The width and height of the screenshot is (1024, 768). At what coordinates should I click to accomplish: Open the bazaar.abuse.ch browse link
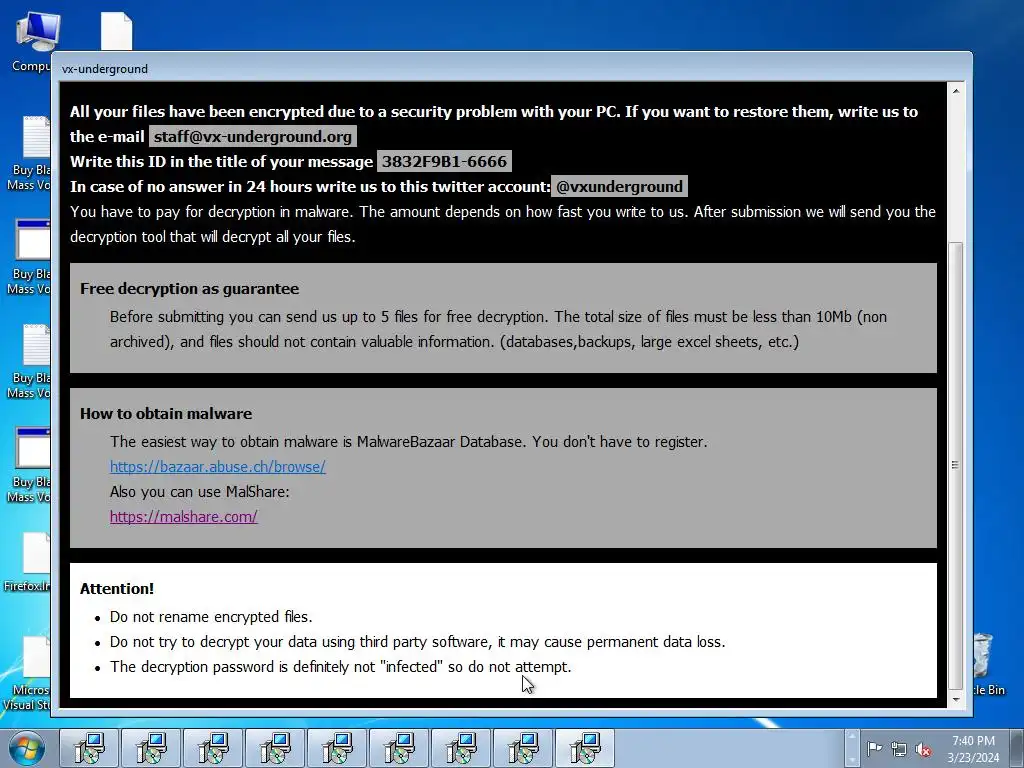pos(217,467)
